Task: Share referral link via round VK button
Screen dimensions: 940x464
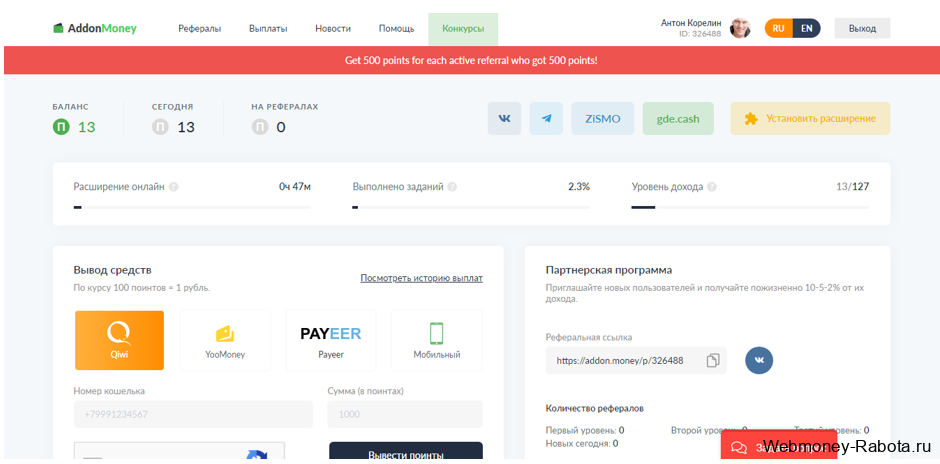Action: click(x=759, y=360)
